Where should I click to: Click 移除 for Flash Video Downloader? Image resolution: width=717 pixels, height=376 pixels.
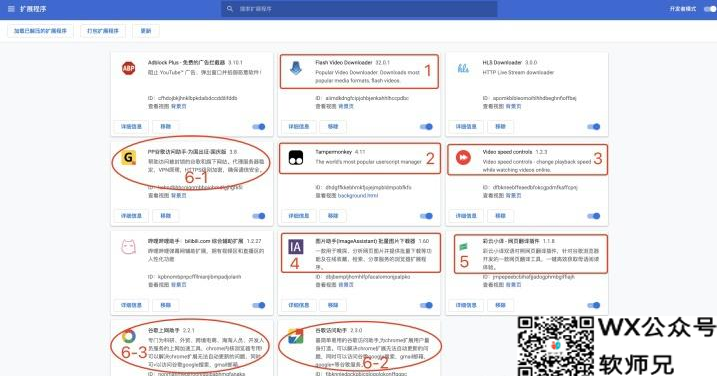click(333, 127)
